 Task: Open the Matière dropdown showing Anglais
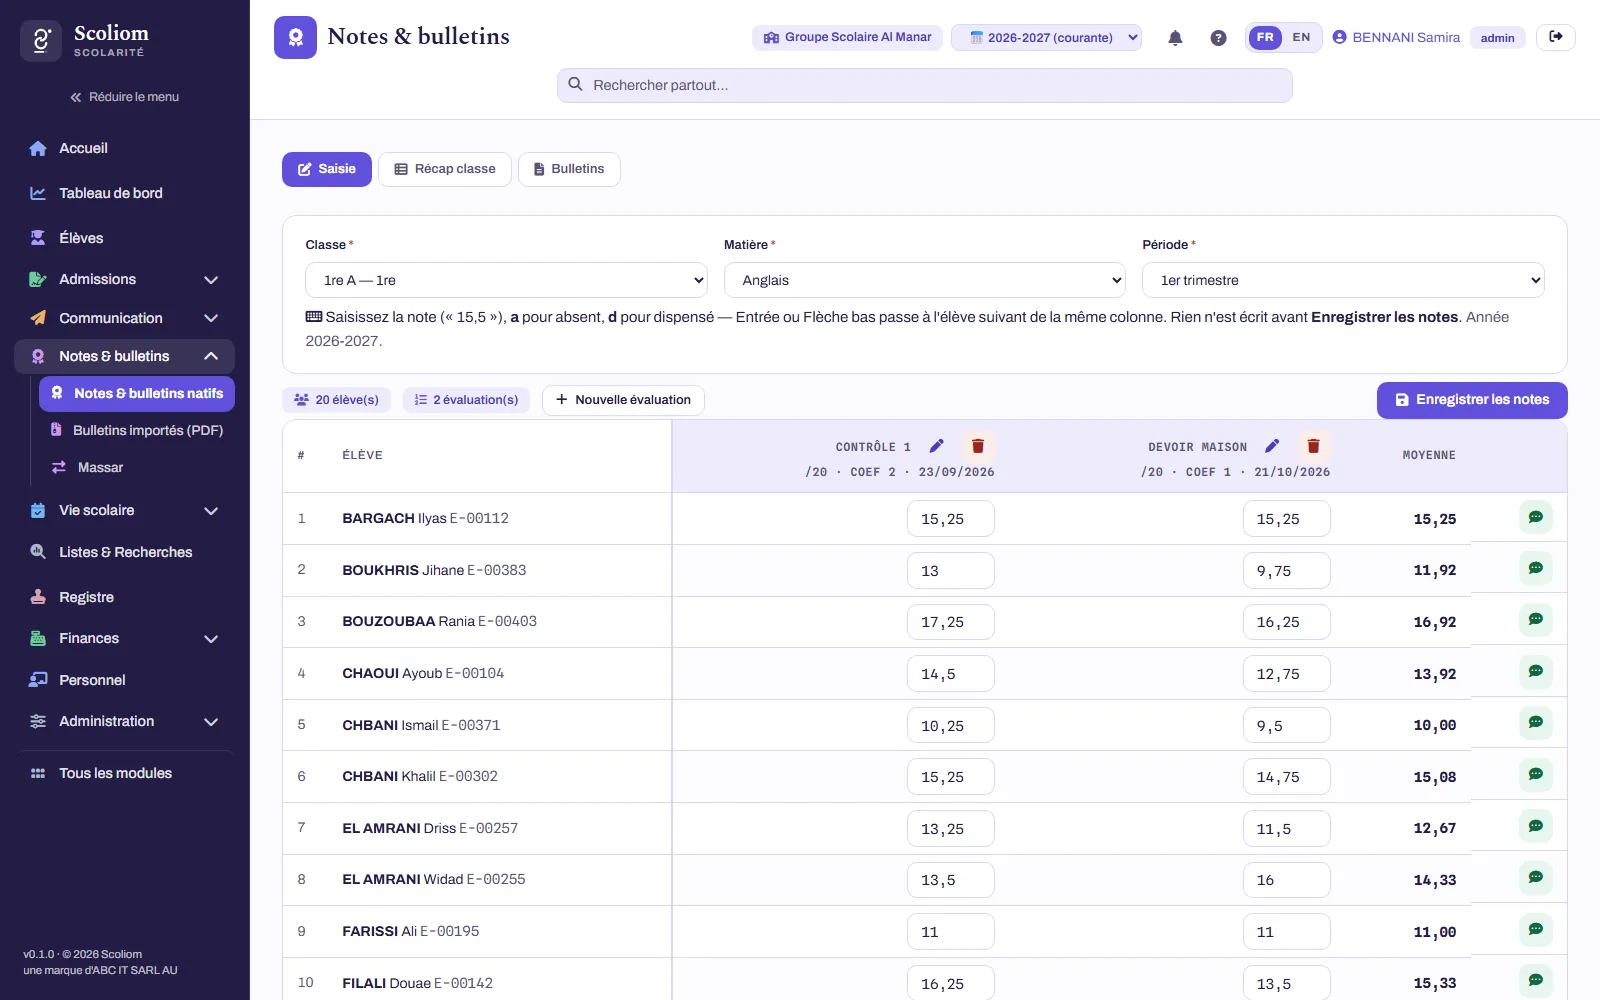925,280
